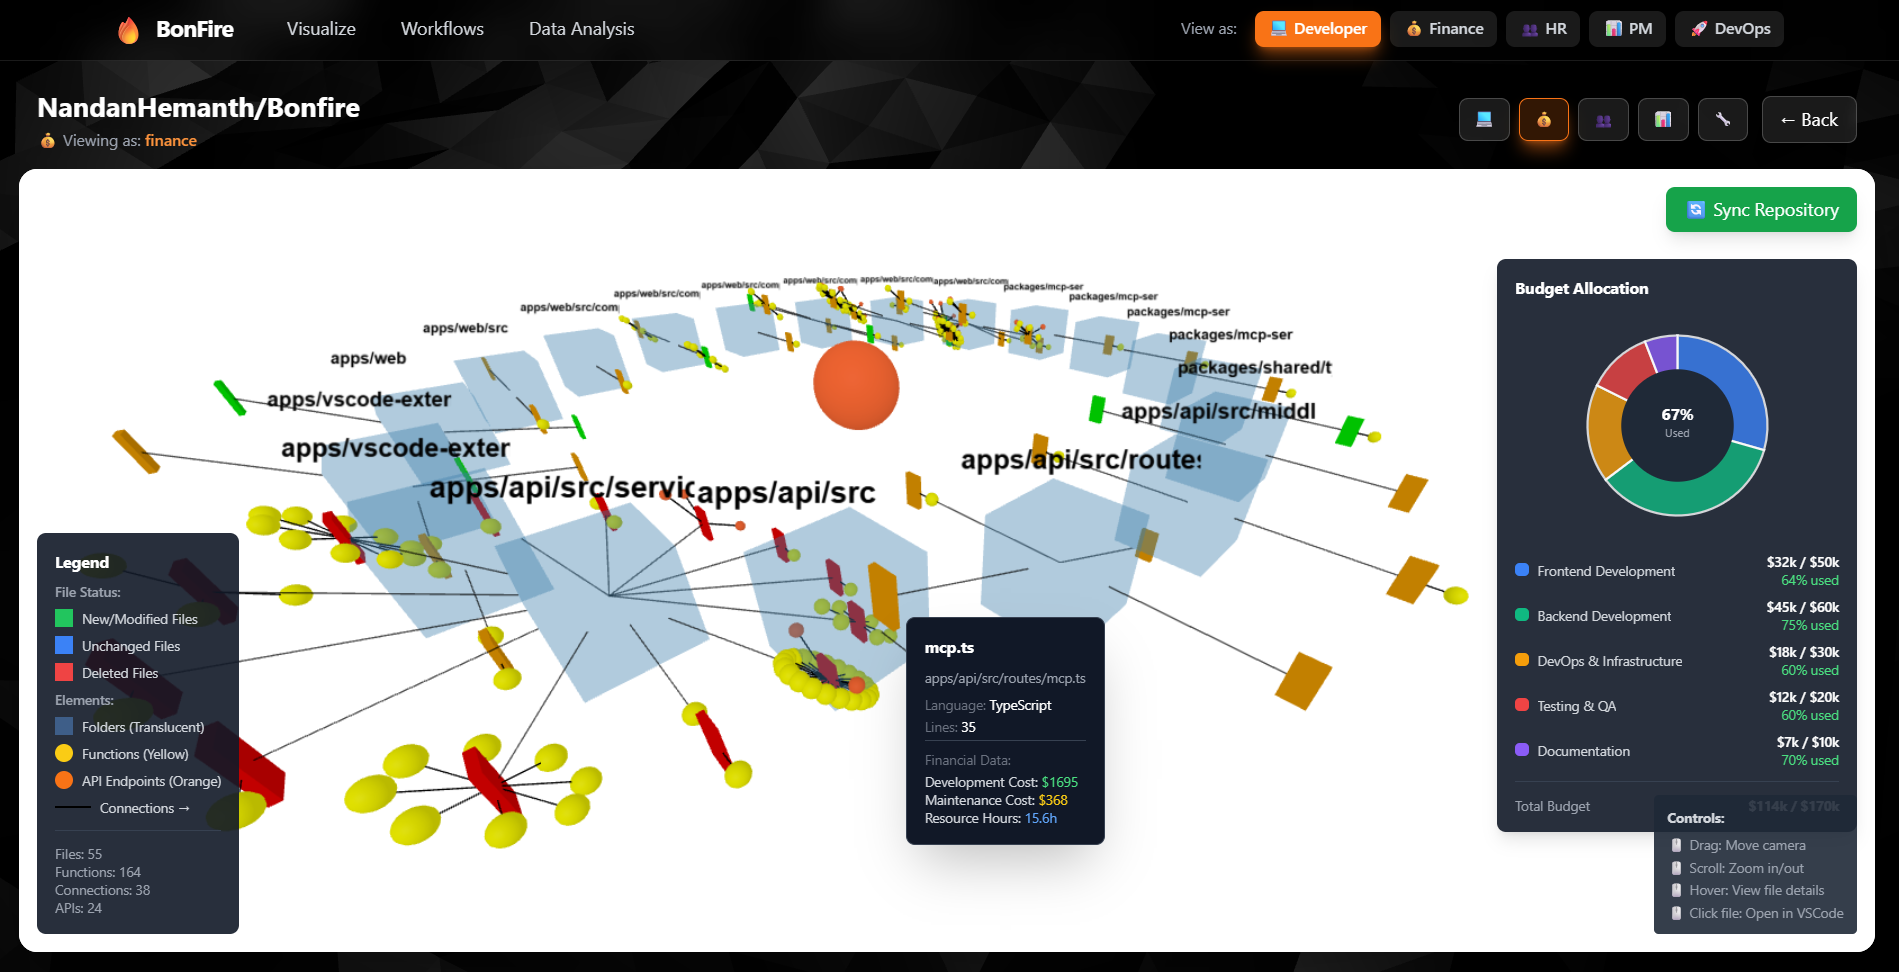
Task: Click the large orange sphere in the graph
Action: [x=856, y=385]
